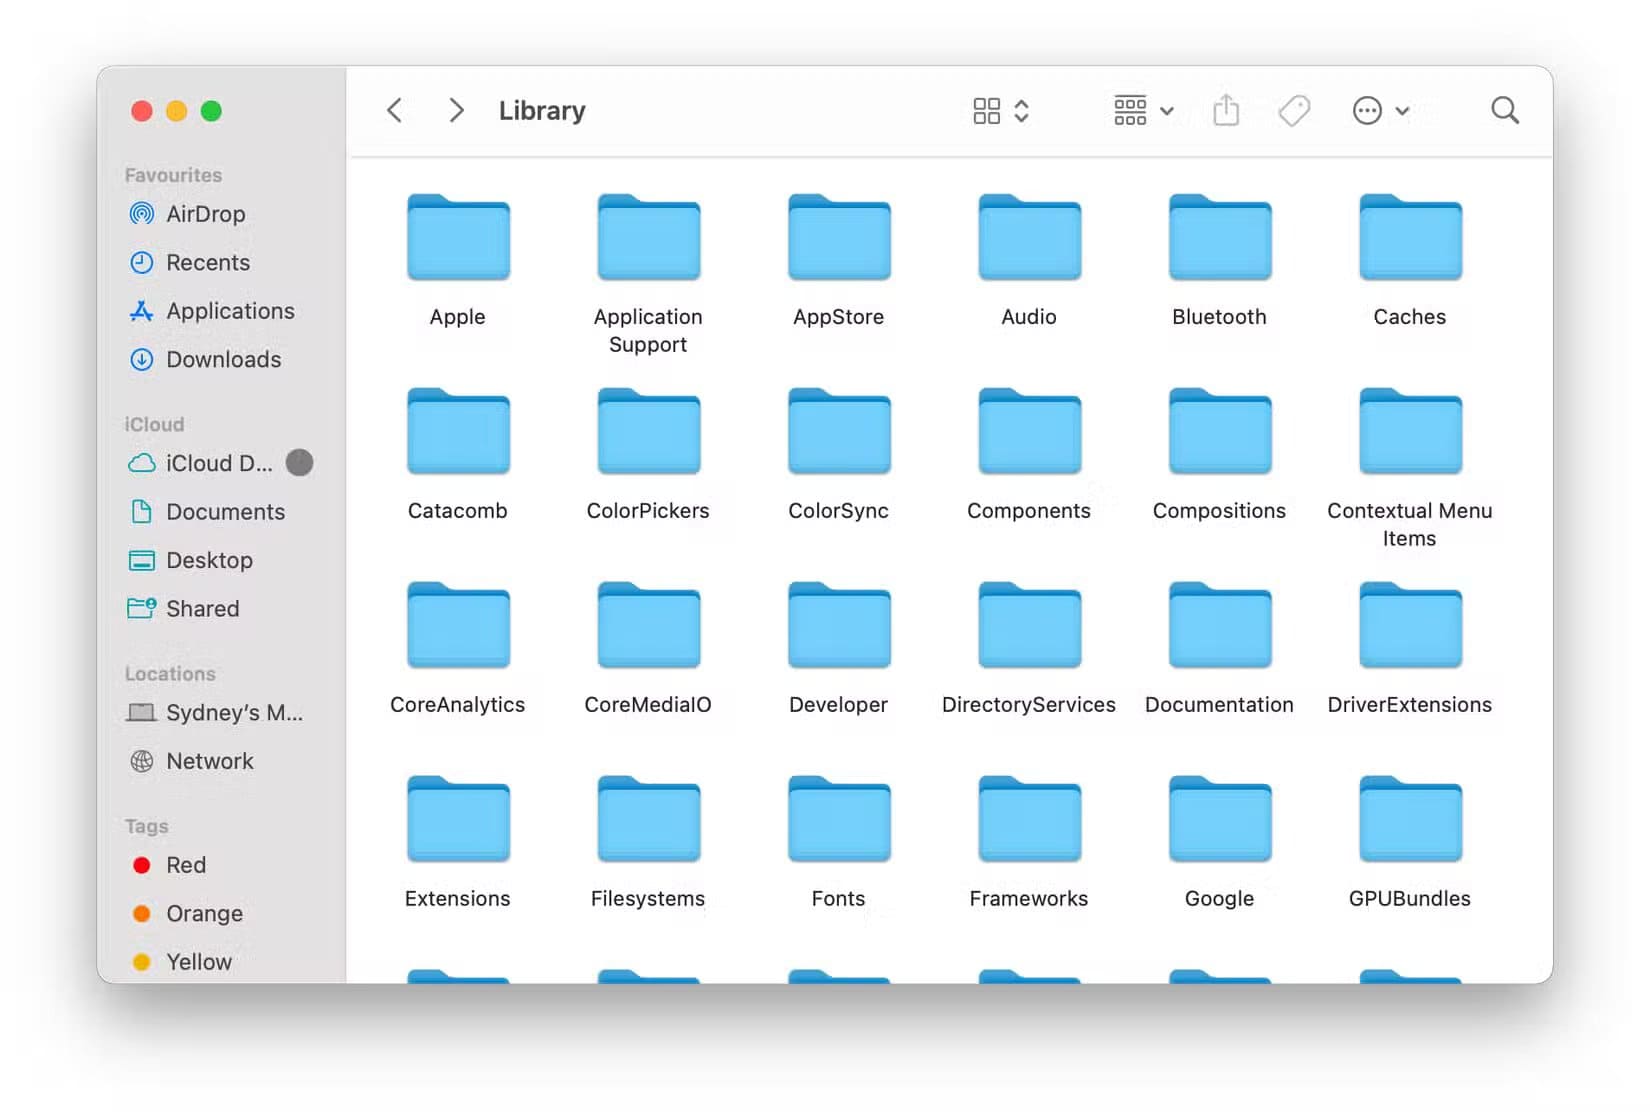Open the Fonts folder
This screenshot has height=1112, width=1650.
coord(838,822)
